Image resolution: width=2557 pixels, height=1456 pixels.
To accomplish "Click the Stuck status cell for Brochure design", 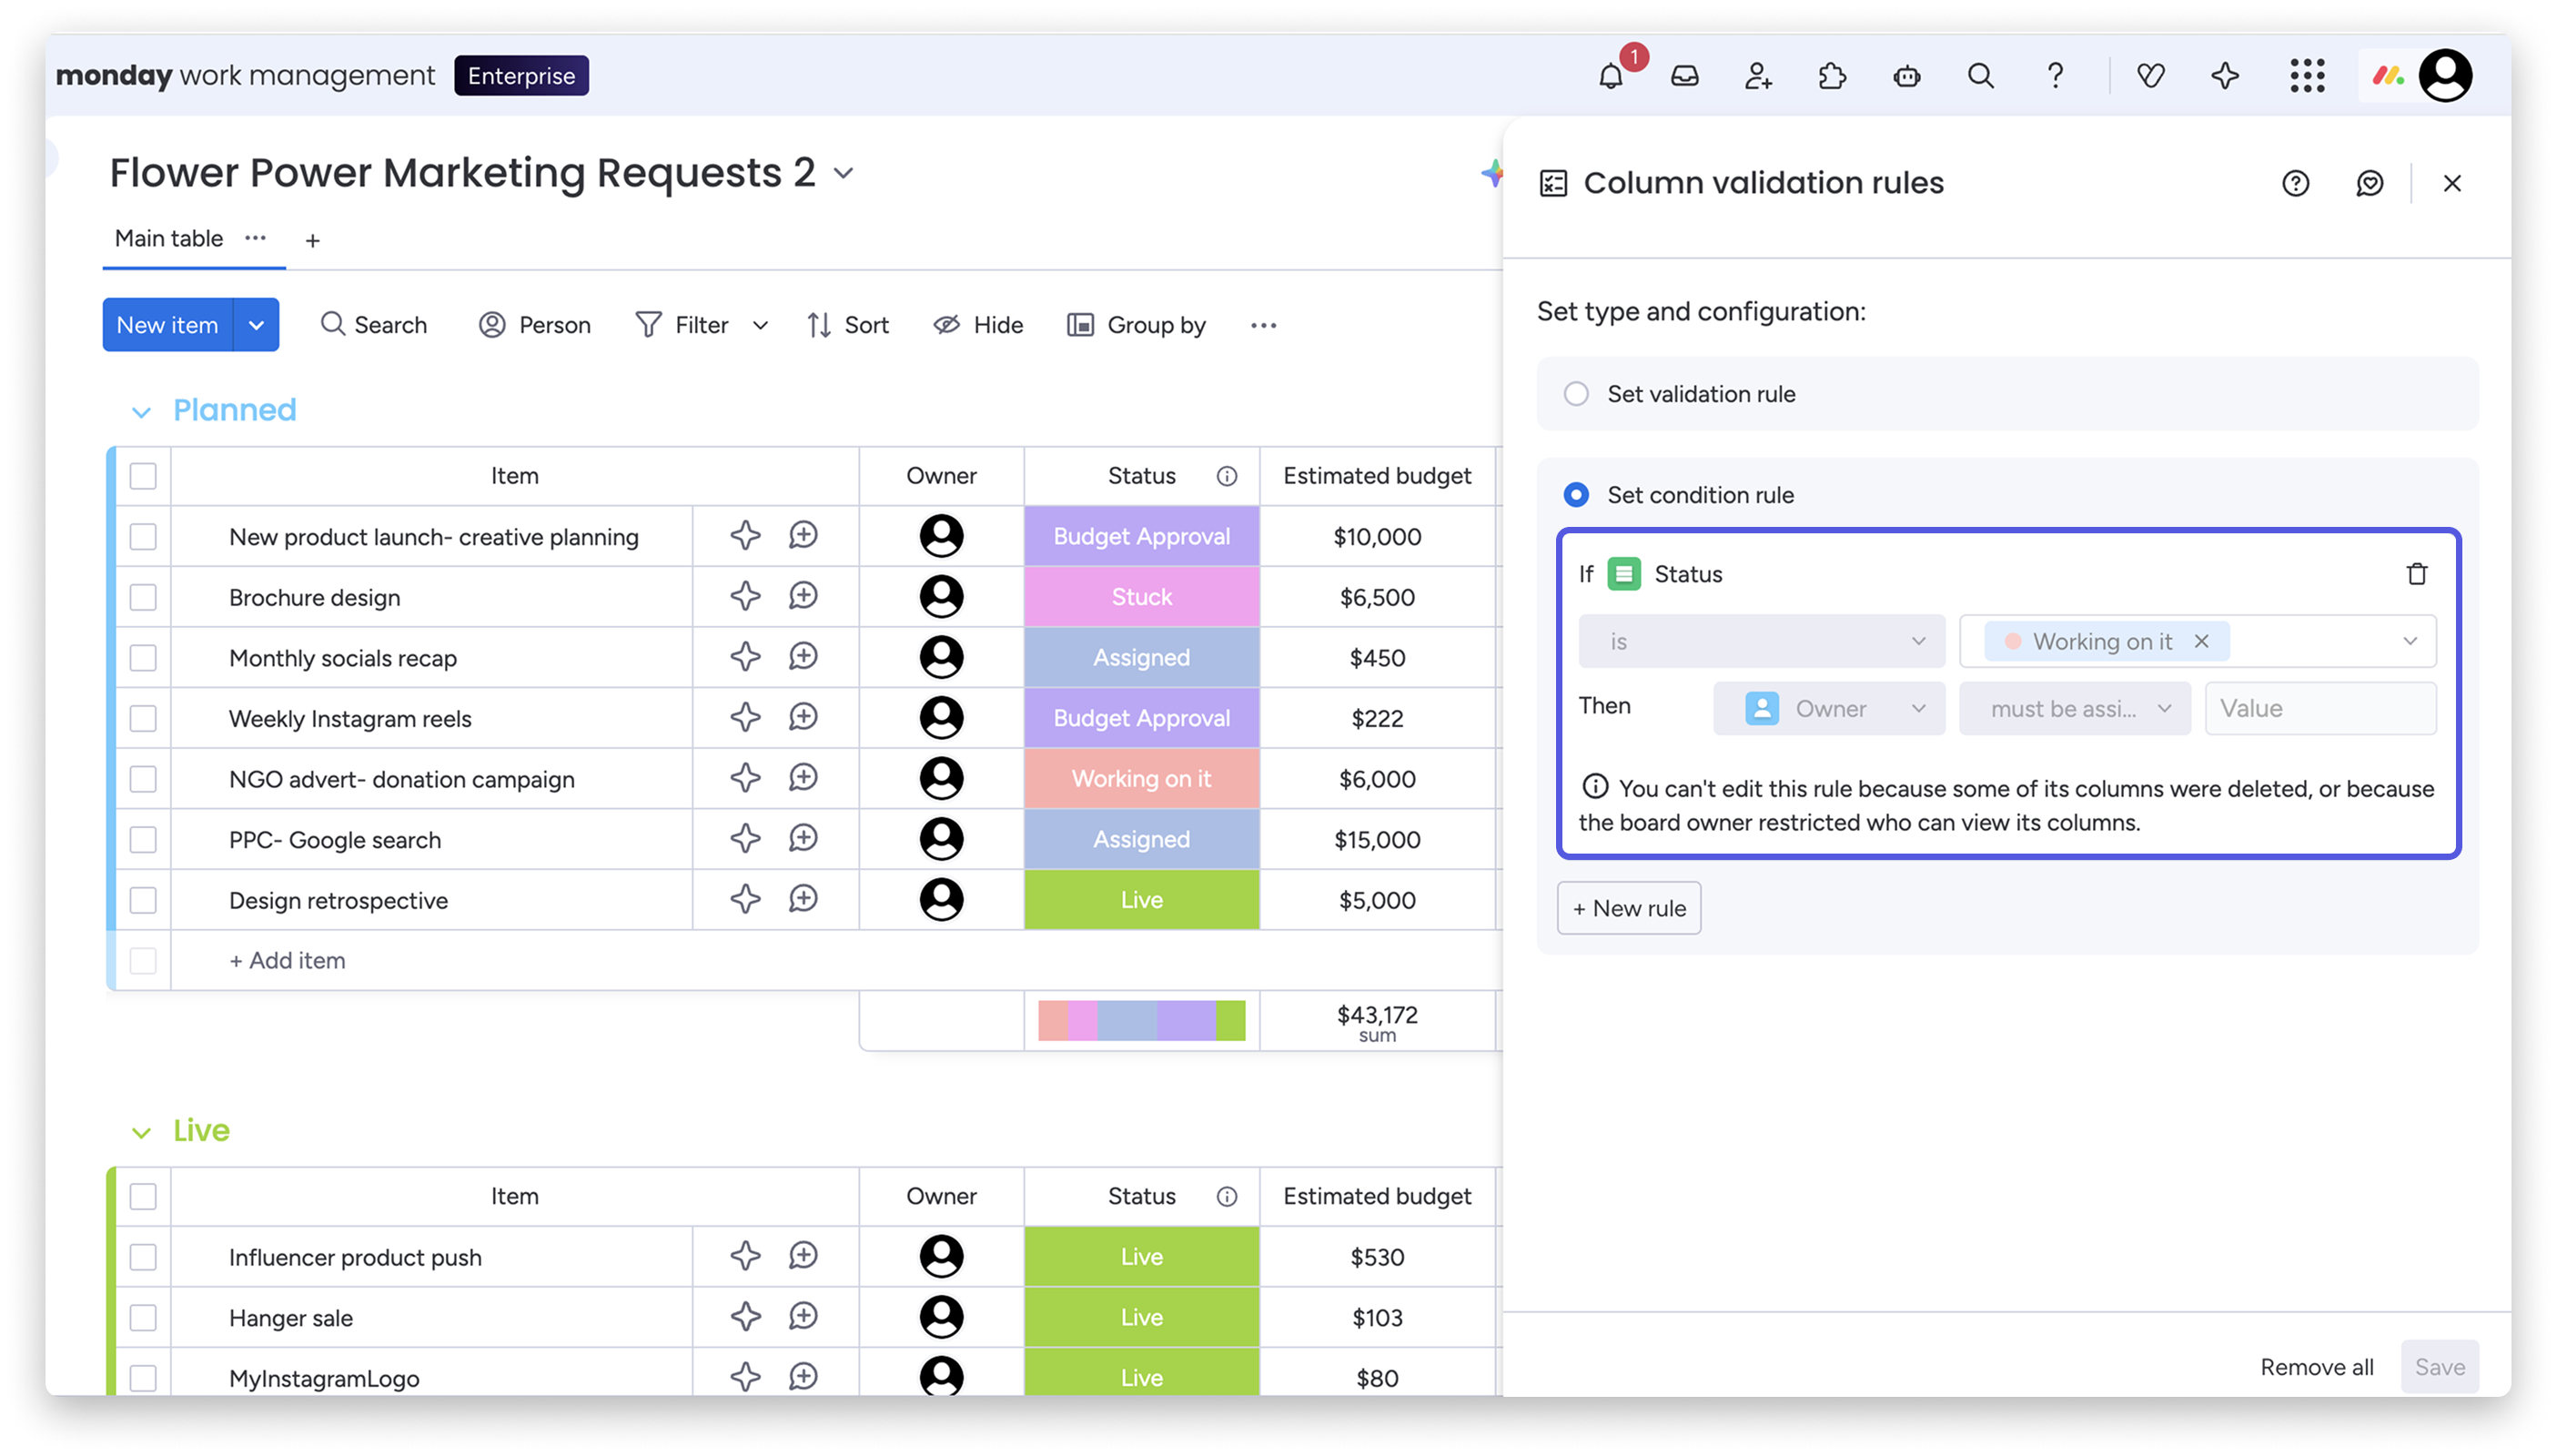I will [x=1141, y=597].
